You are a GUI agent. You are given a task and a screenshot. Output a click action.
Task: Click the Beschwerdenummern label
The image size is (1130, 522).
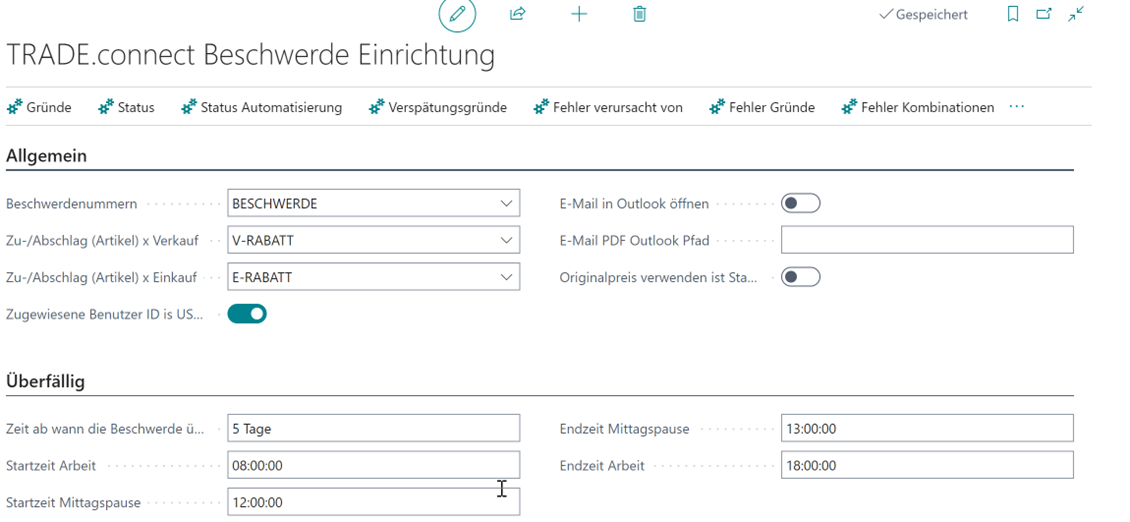click(x=71, y=204)
